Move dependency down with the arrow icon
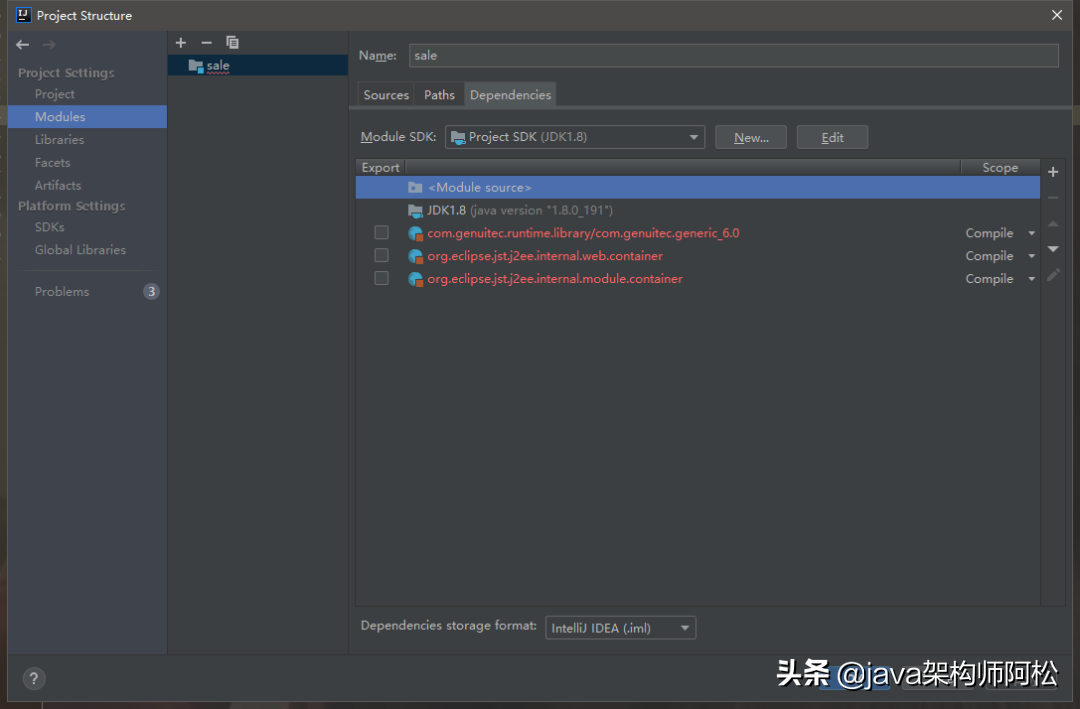 [1053, 249]
